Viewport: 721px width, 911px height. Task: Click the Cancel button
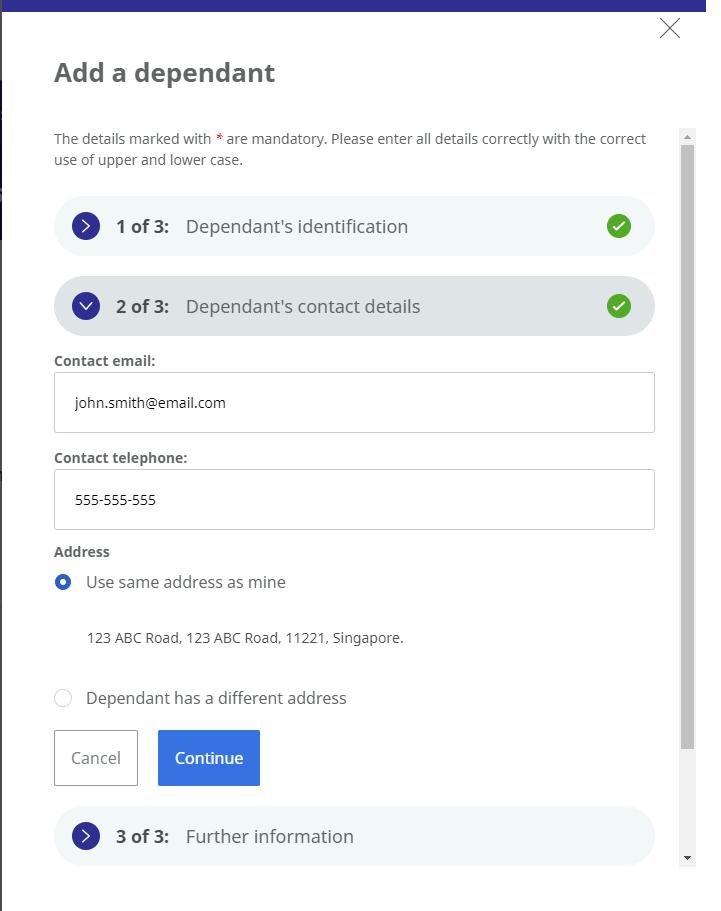pos(96,758)
